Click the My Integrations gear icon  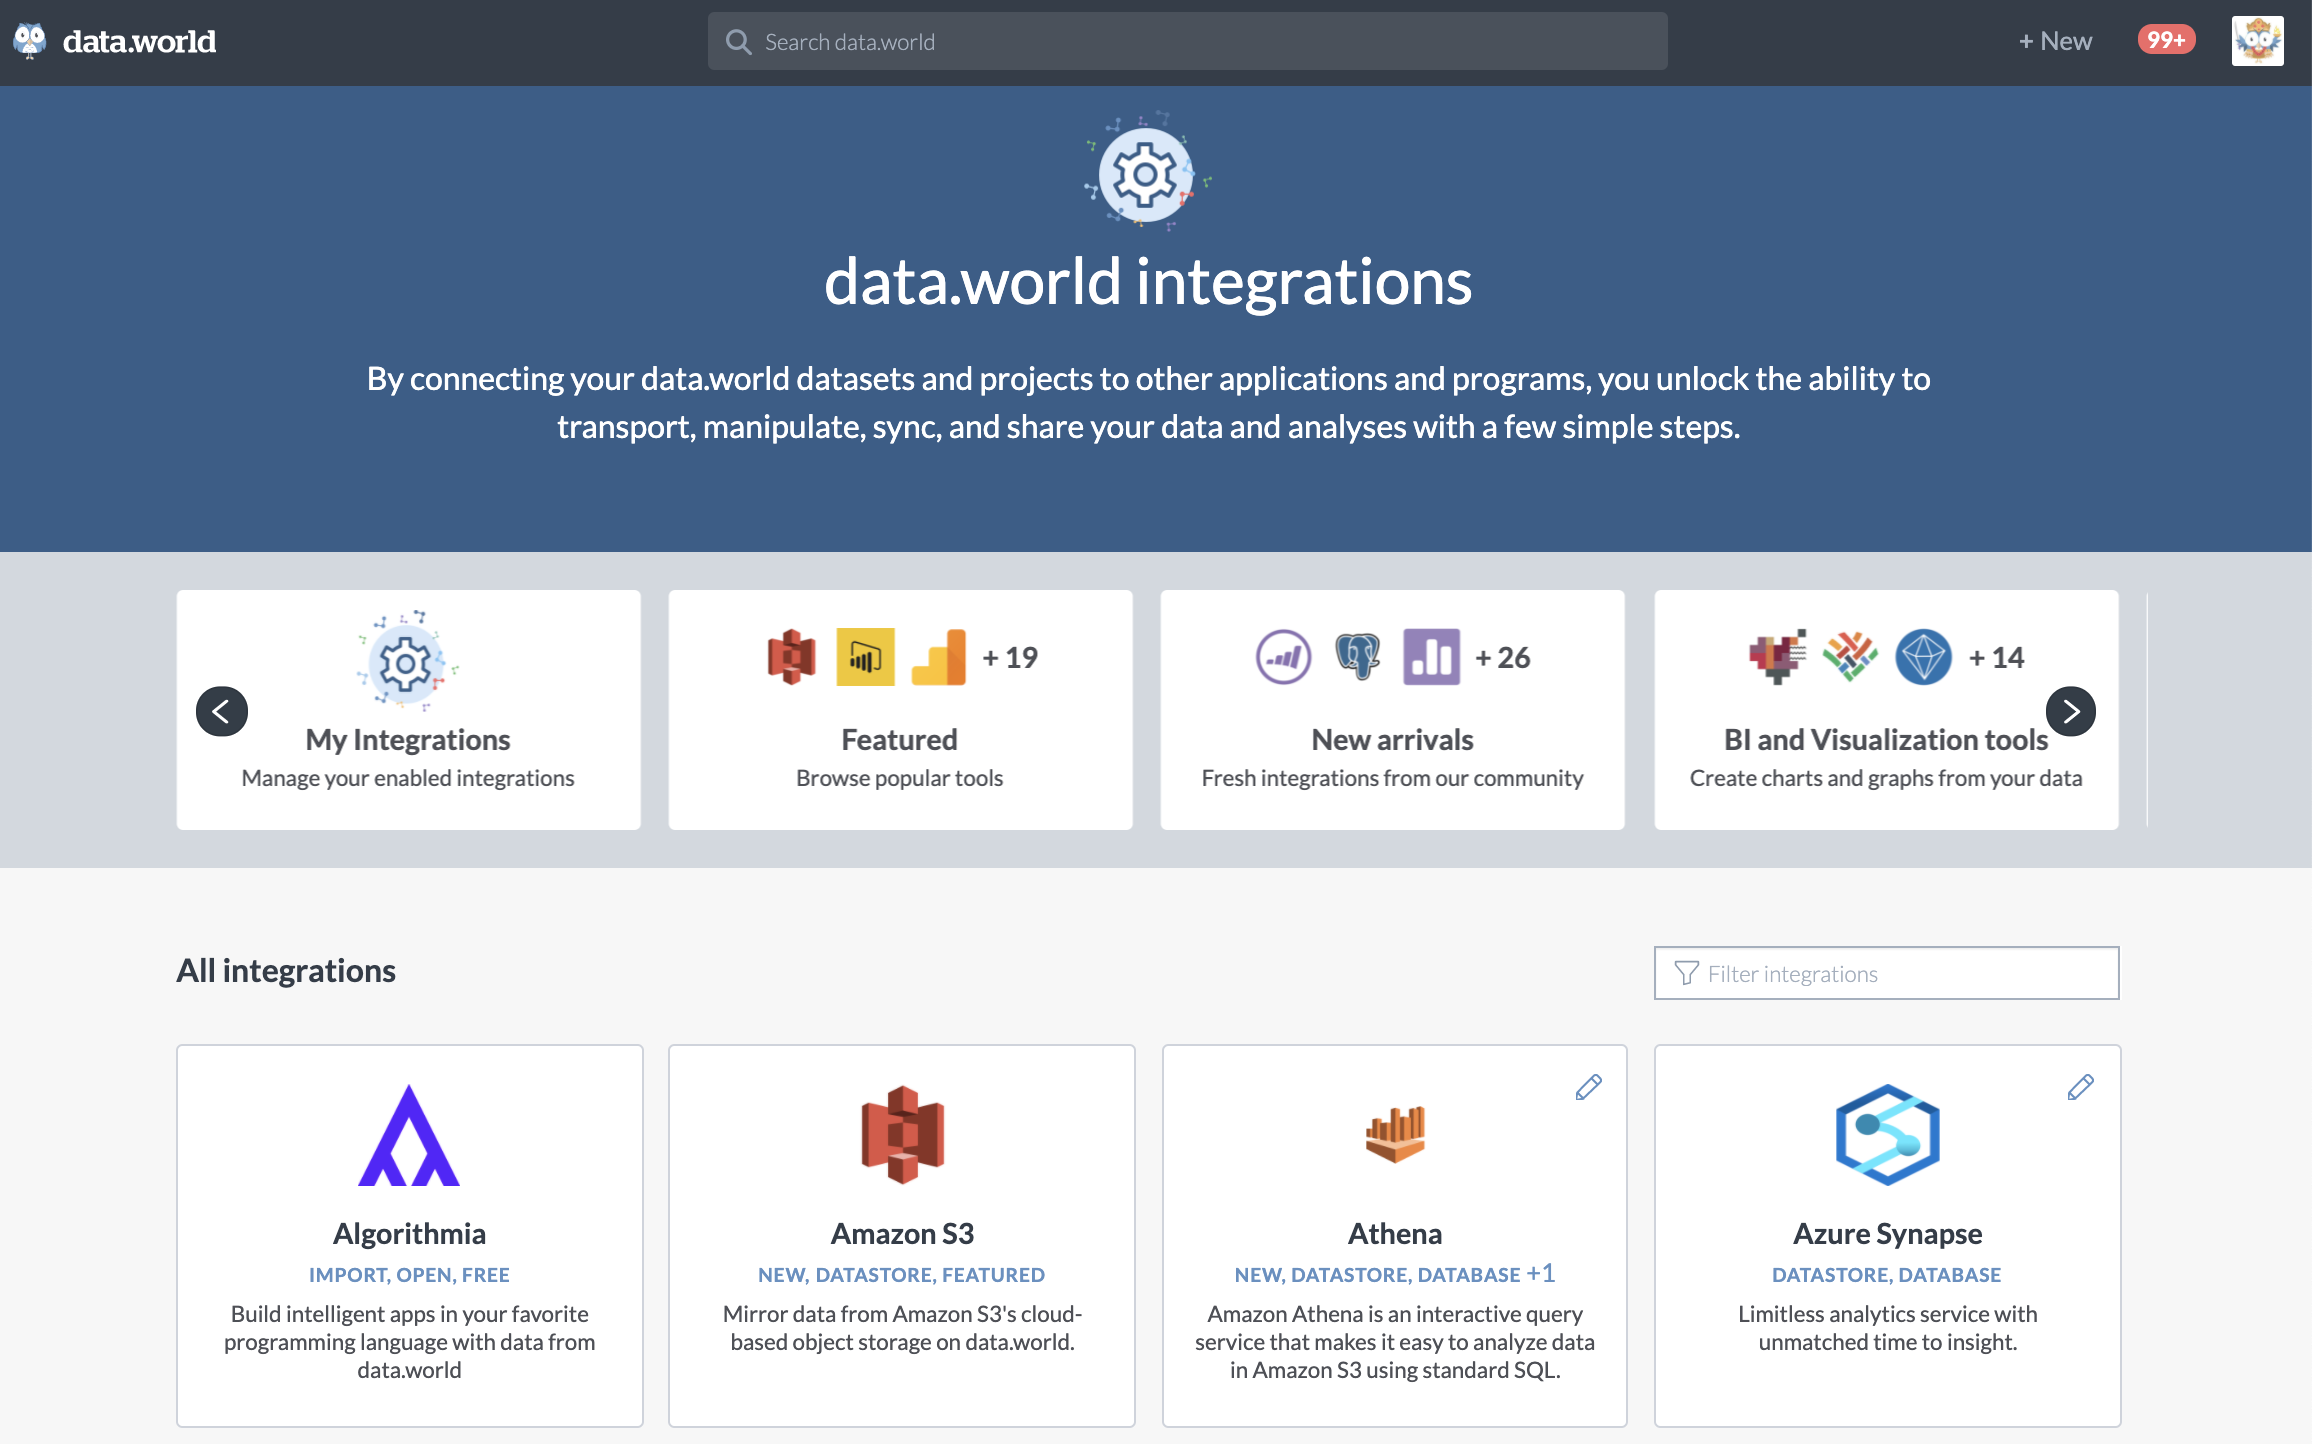(x=407, y=661)
